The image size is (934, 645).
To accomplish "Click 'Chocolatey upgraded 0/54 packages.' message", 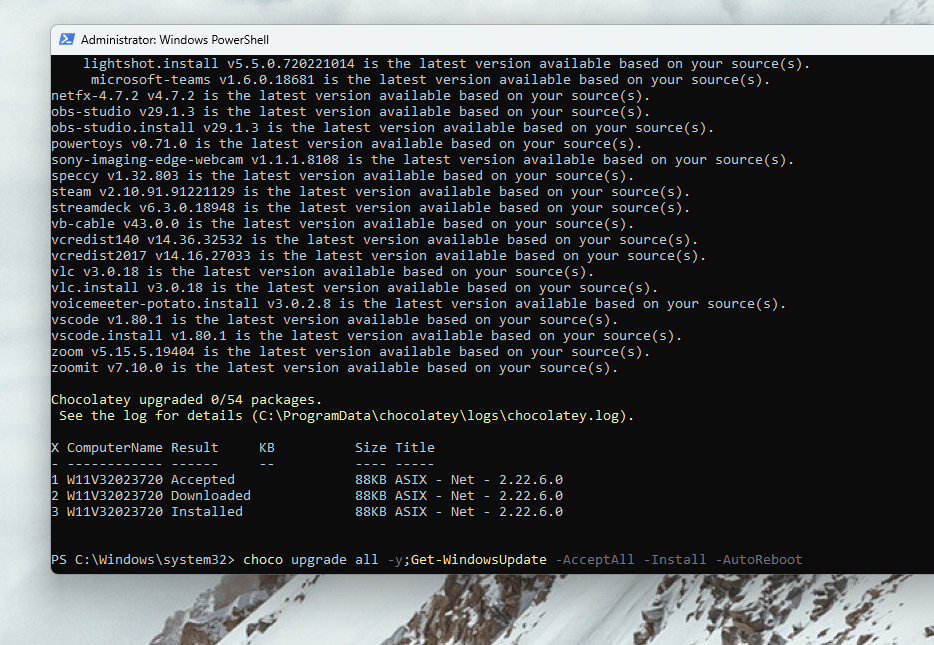I will 186,400.
